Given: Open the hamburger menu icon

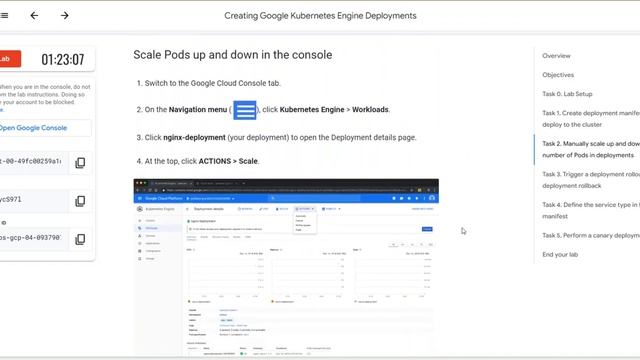Looking at the screenshot, I should pos(4,16).
